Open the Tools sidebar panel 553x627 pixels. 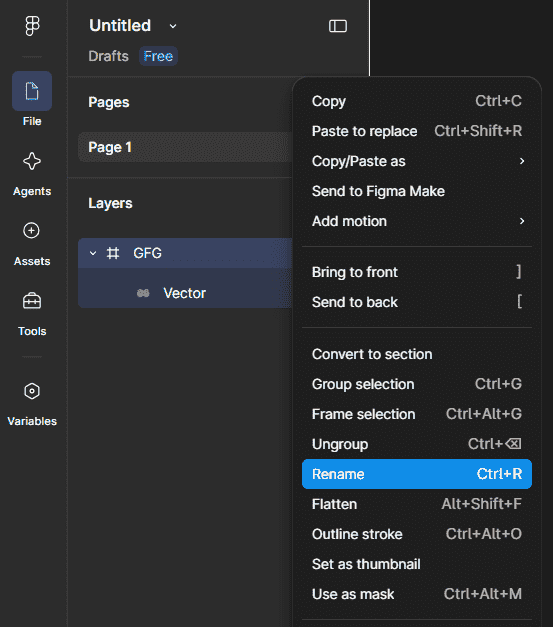32,301
